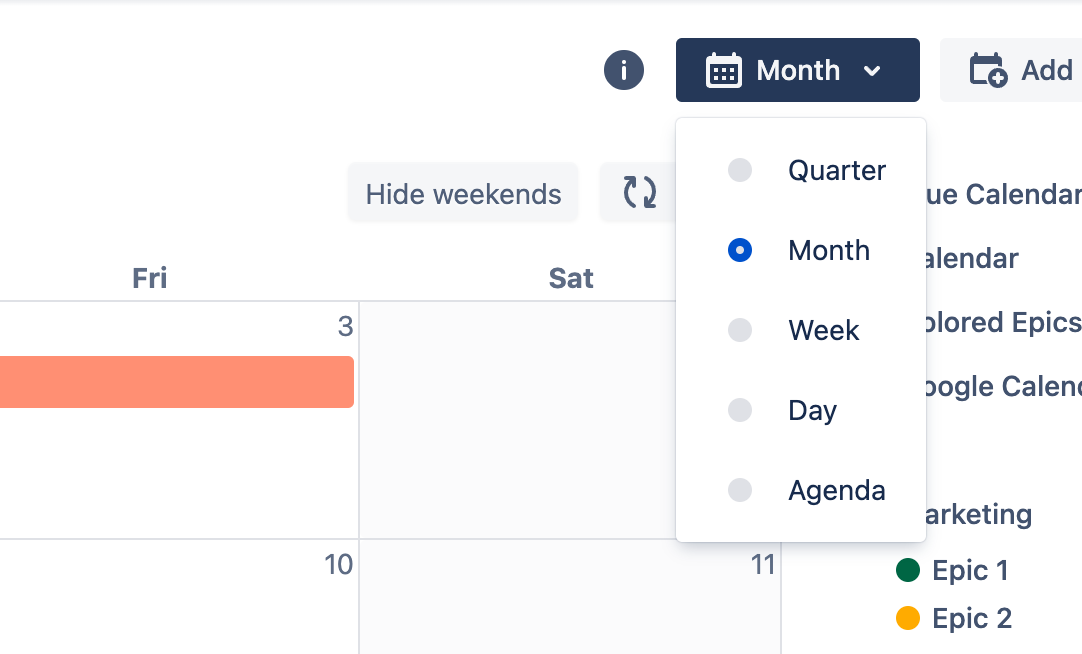Click the add calendar plus icon
This screenshot has height=654, width=1082.
tap(988, 71)
